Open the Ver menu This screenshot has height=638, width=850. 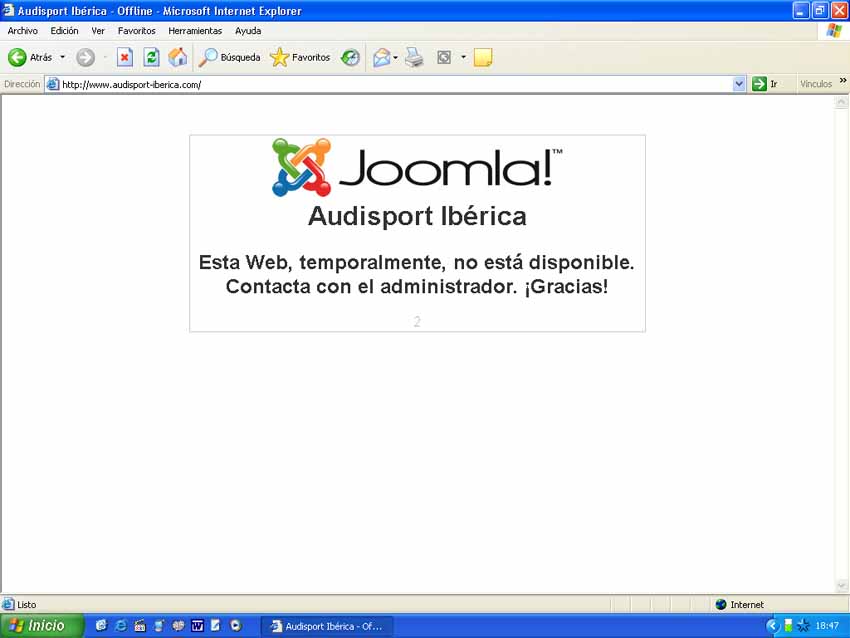pos(98,31)
